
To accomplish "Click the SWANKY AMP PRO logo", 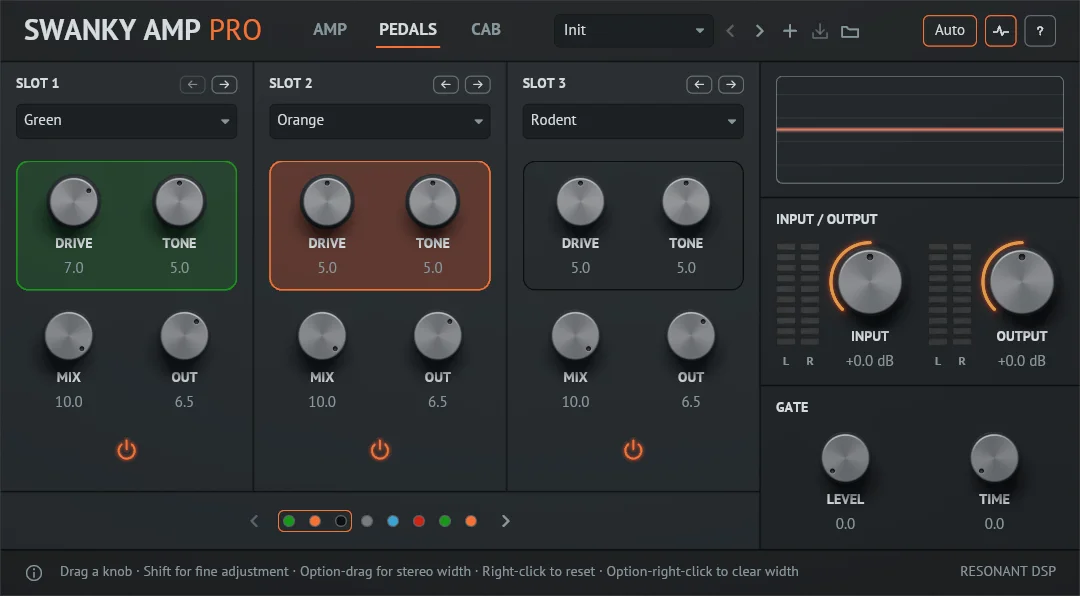I will [x=143, y=30].
